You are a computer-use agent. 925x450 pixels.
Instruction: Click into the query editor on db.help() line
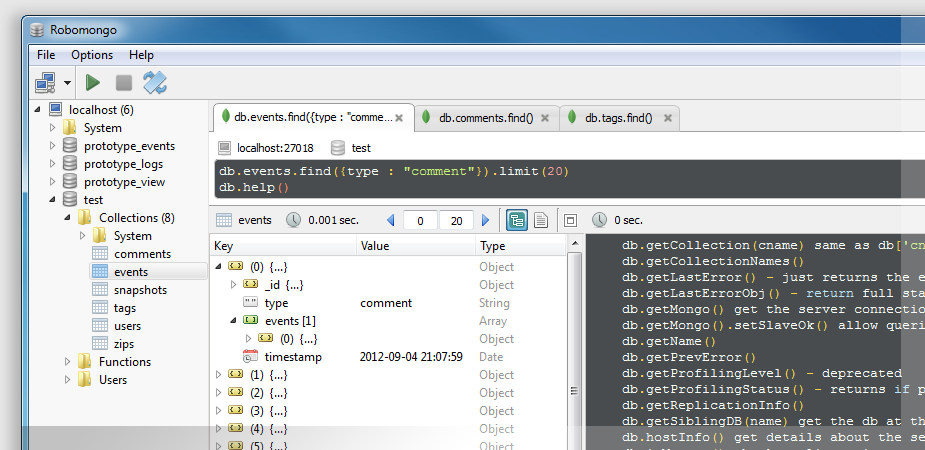[255, 188]
